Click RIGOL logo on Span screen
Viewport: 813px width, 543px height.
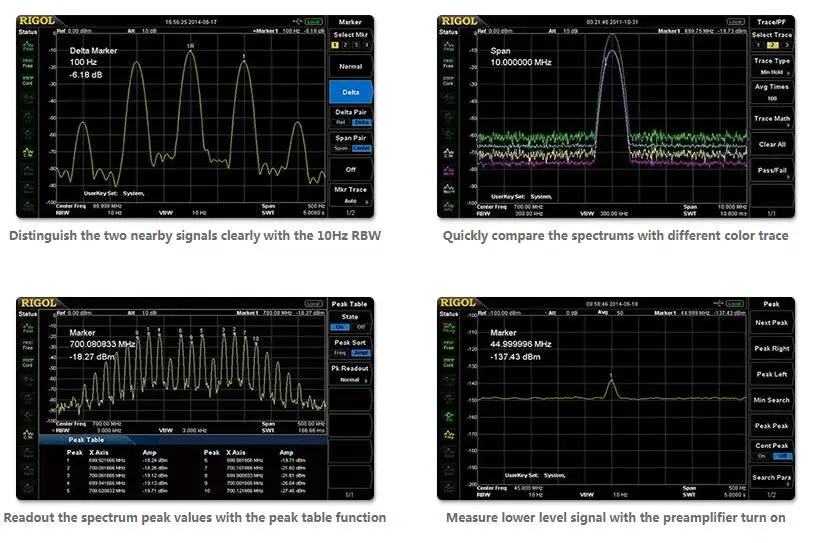point(458,21)
